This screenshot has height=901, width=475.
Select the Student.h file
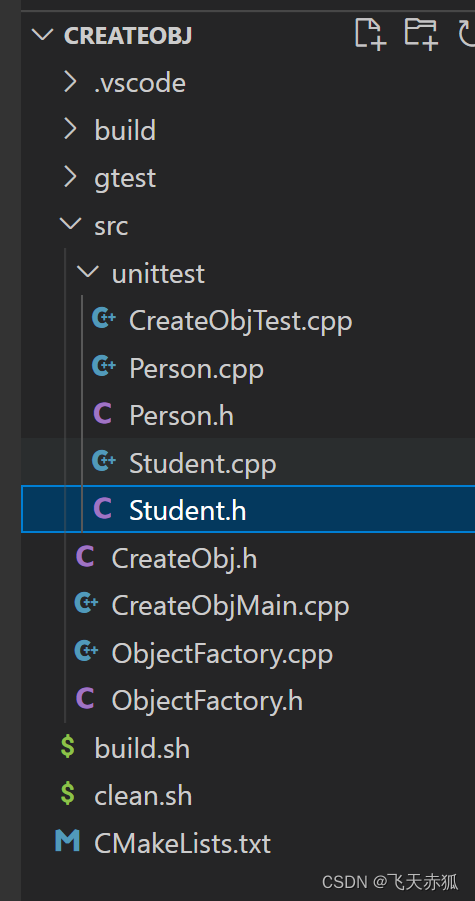pos(248,509)
